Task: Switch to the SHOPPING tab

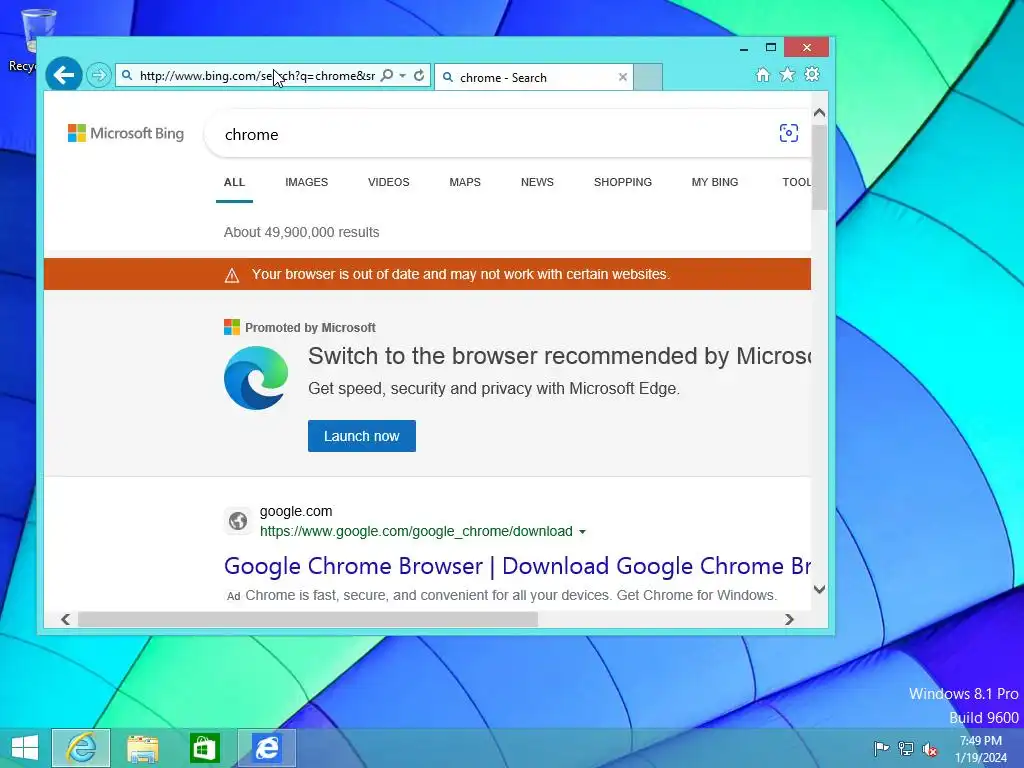Action: 622,182
